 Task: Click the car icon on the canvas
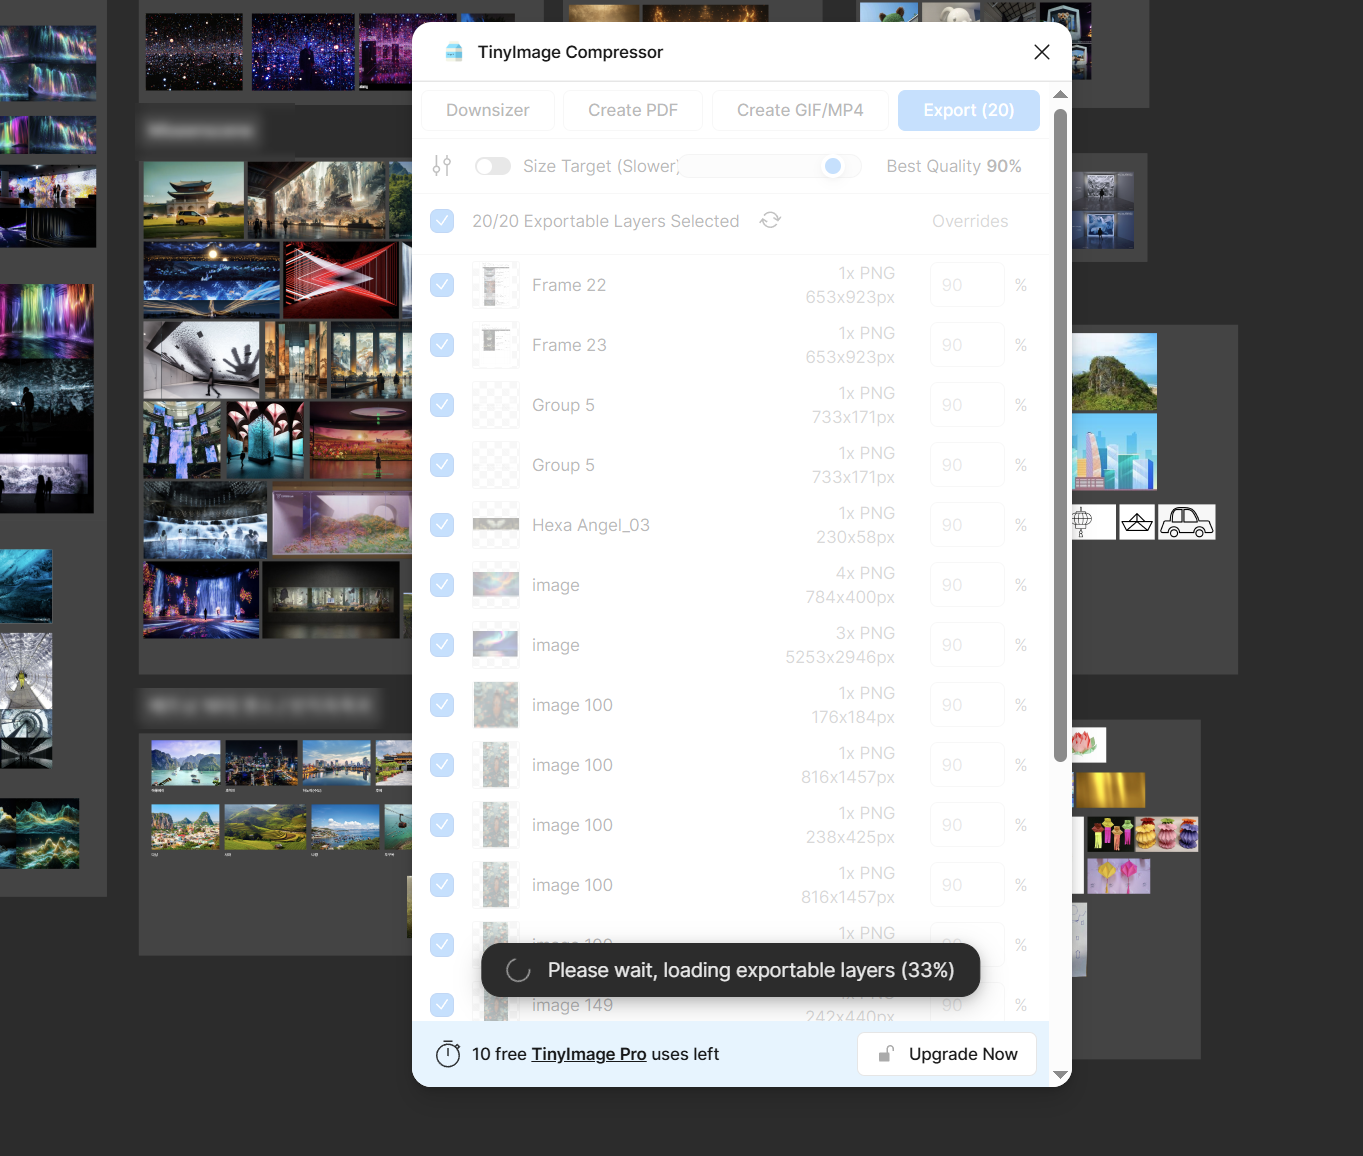tap(1187, 522)
